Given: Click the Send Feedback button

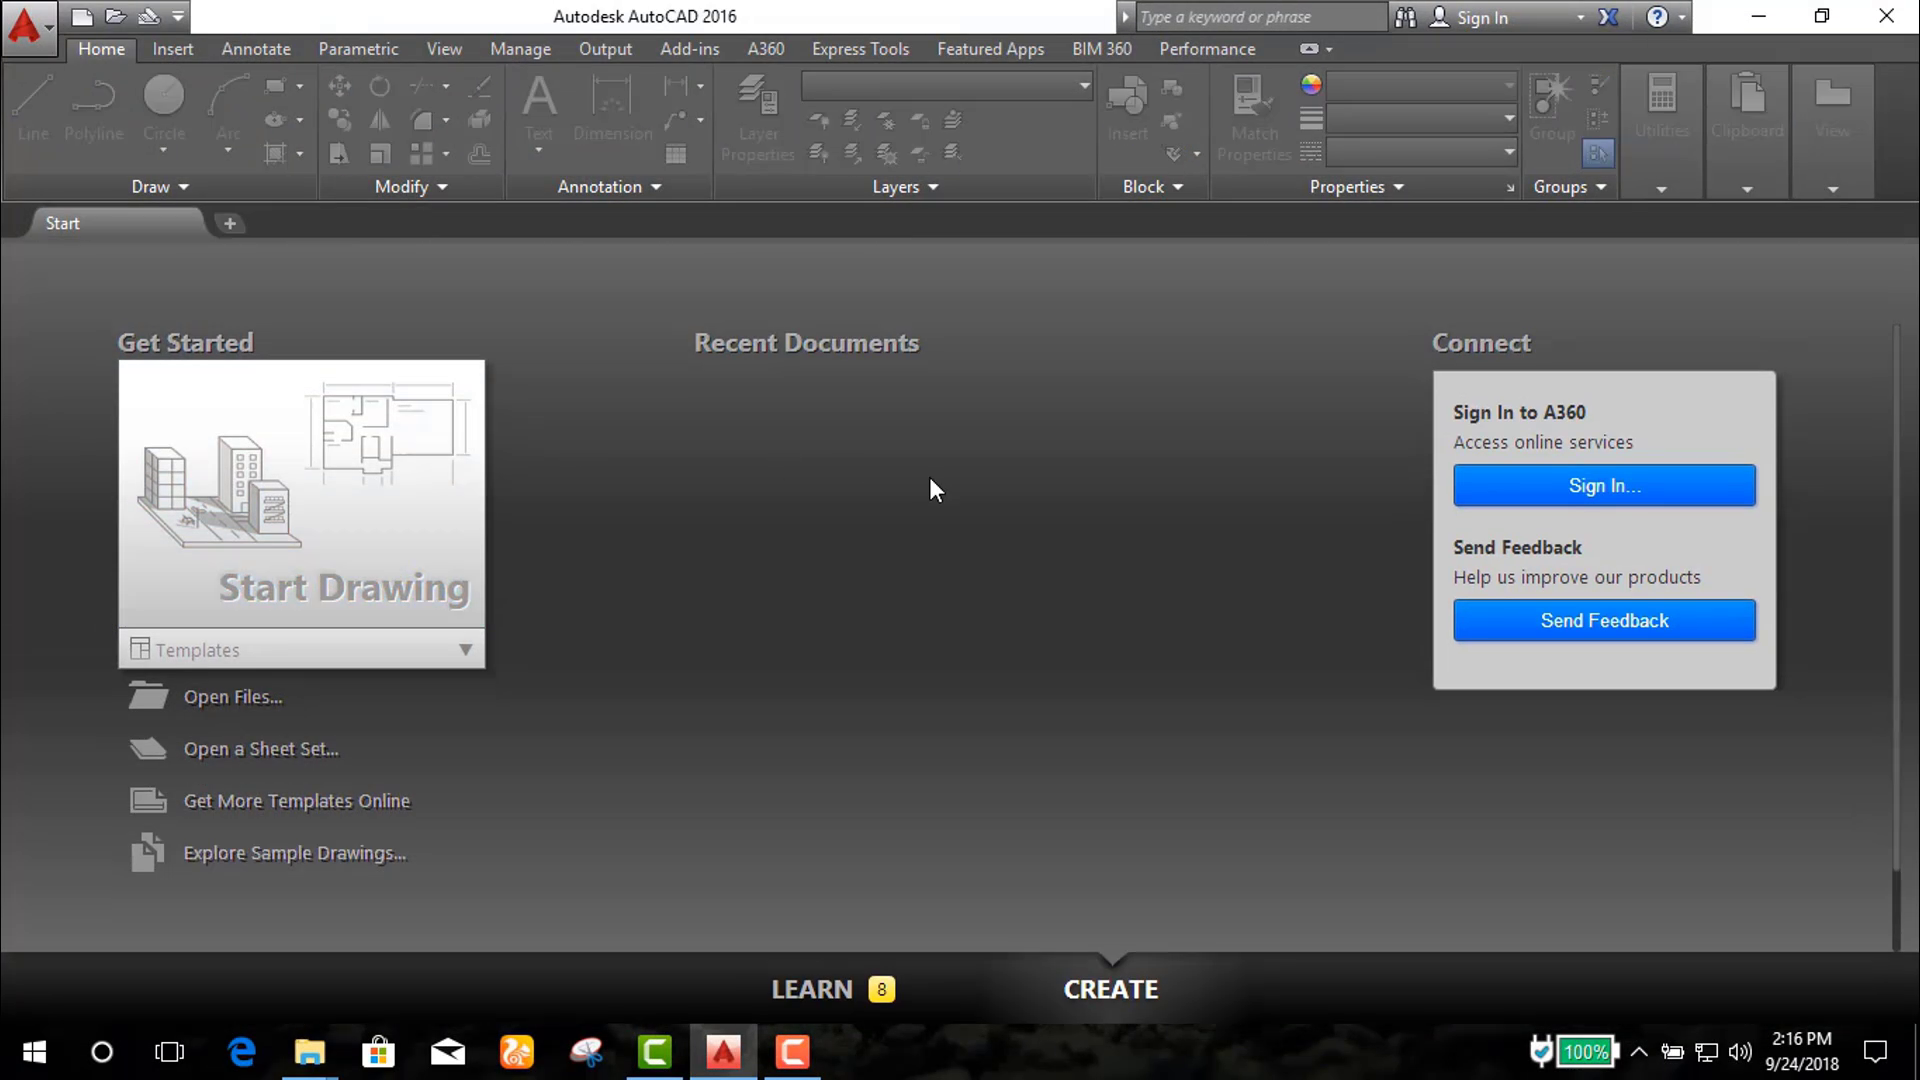Looking at the screenshot, I should 1604,620.
